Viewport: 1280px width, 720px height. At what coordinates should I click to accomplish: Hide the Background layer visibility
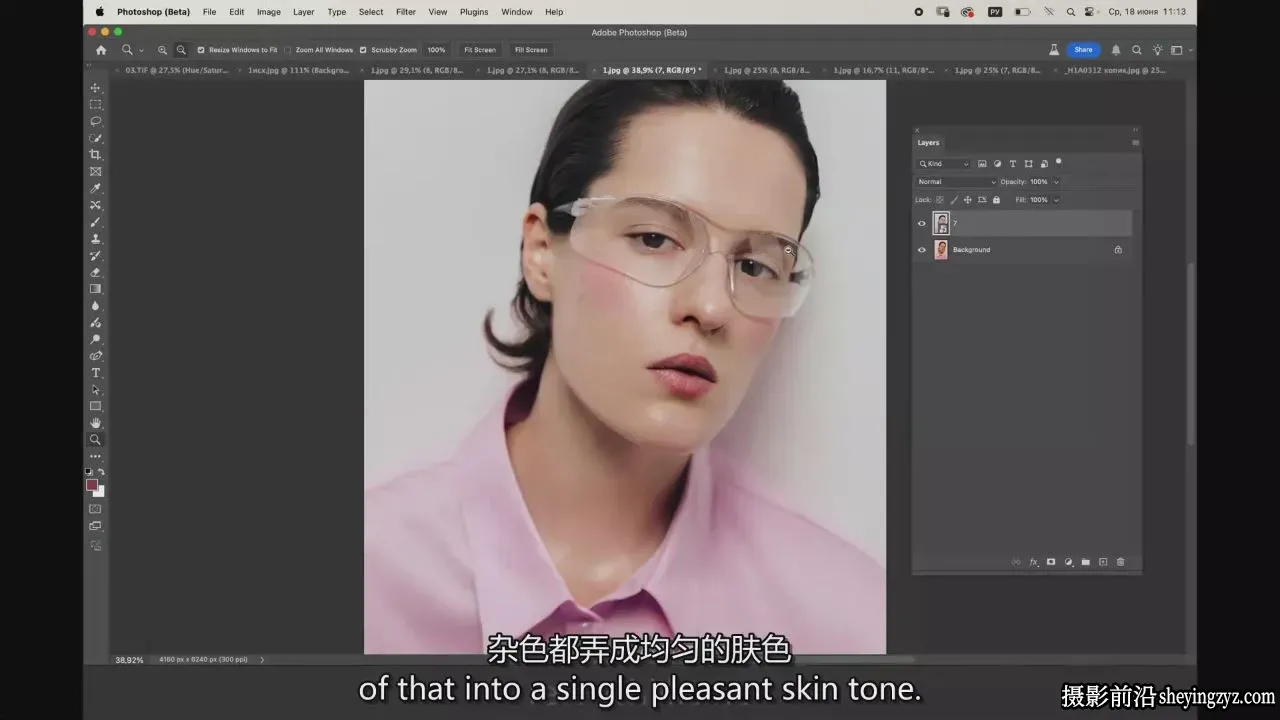click(922, 250)
